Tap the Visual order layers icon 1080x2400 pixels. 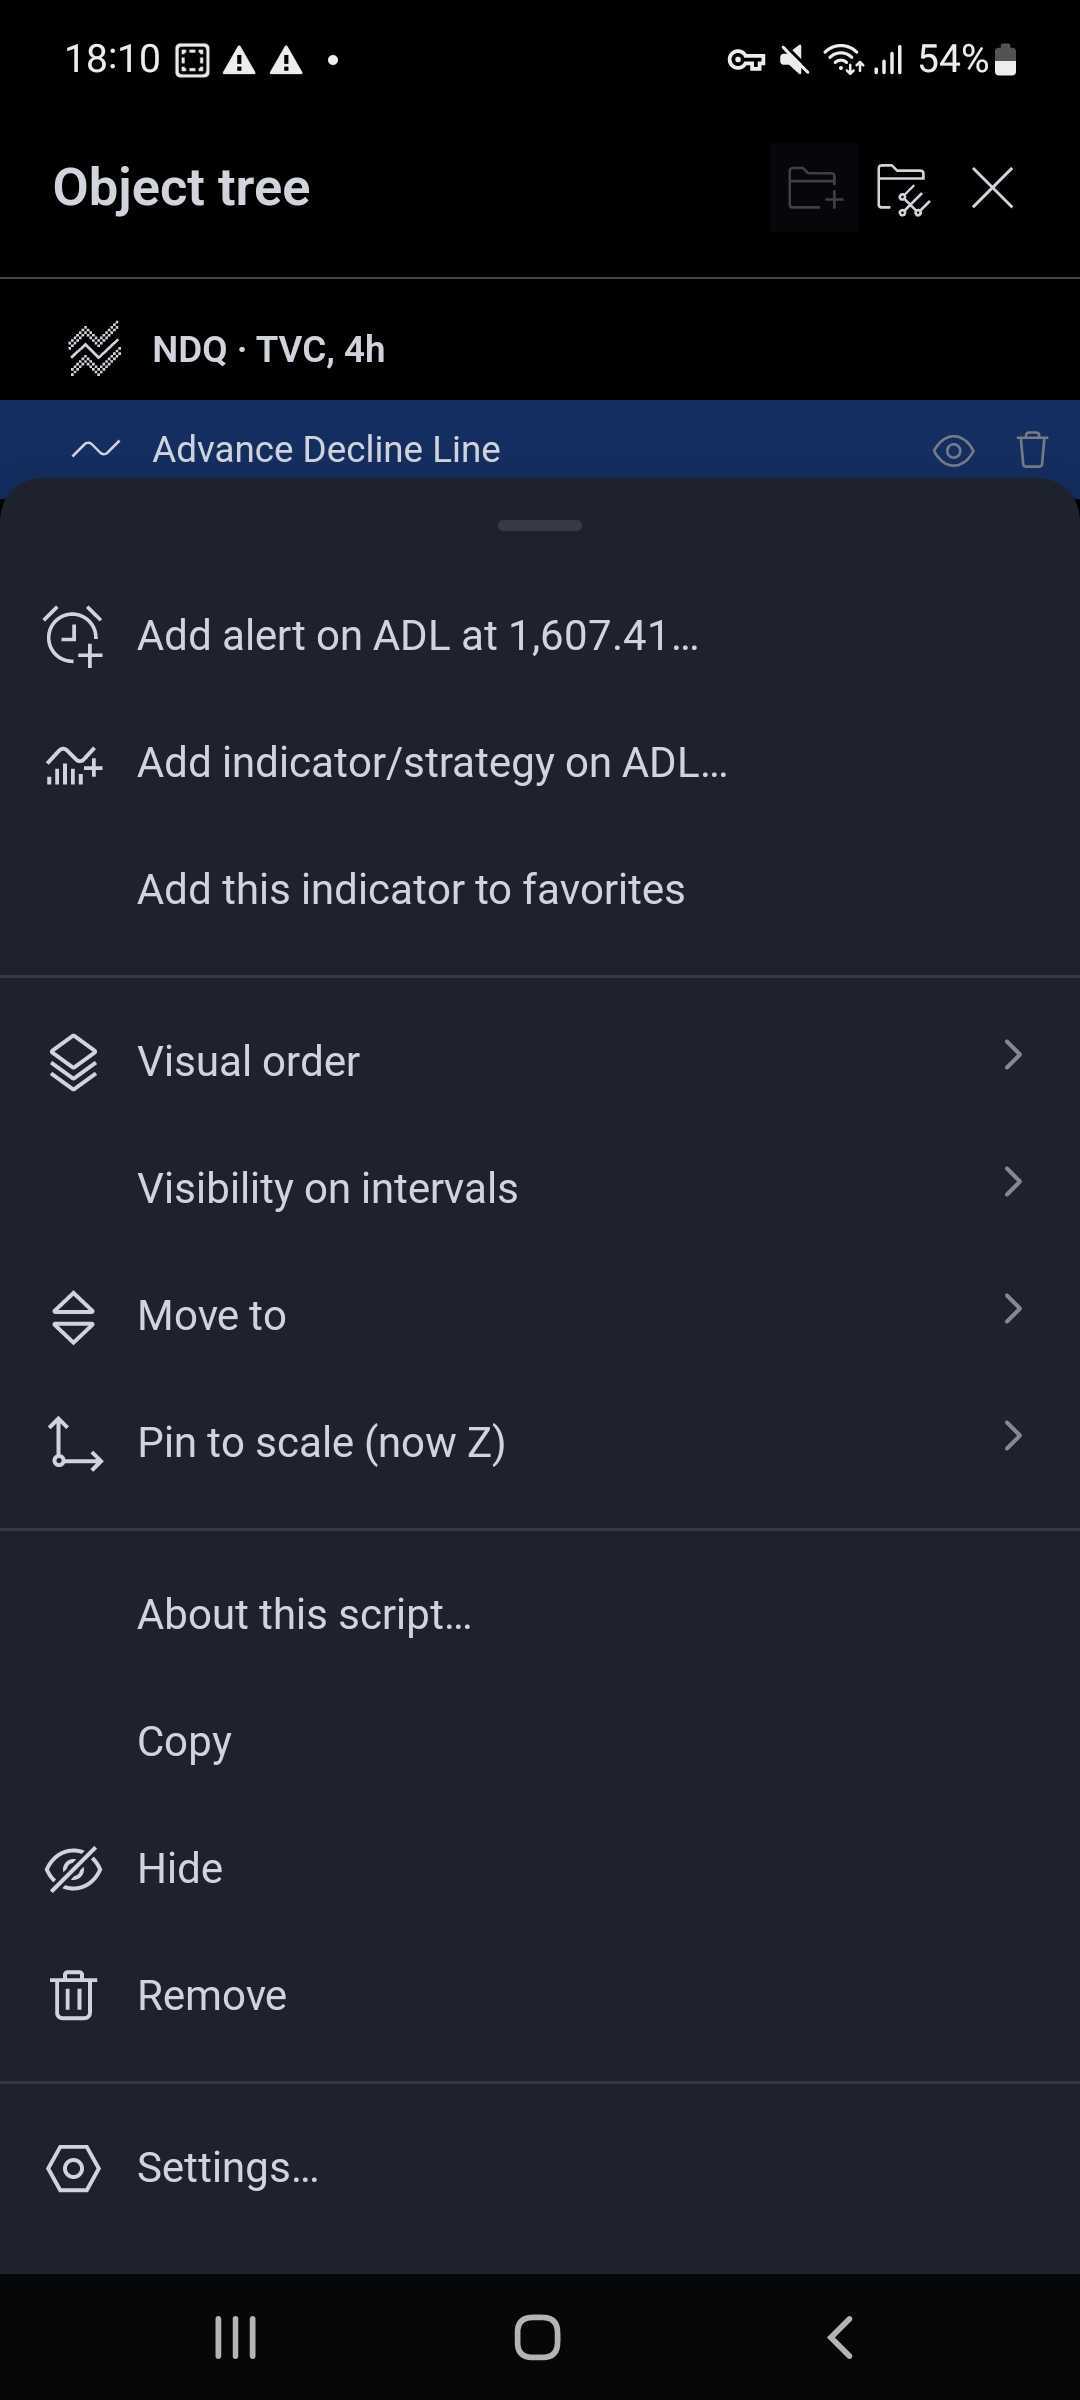click(x=73, y=1062)
